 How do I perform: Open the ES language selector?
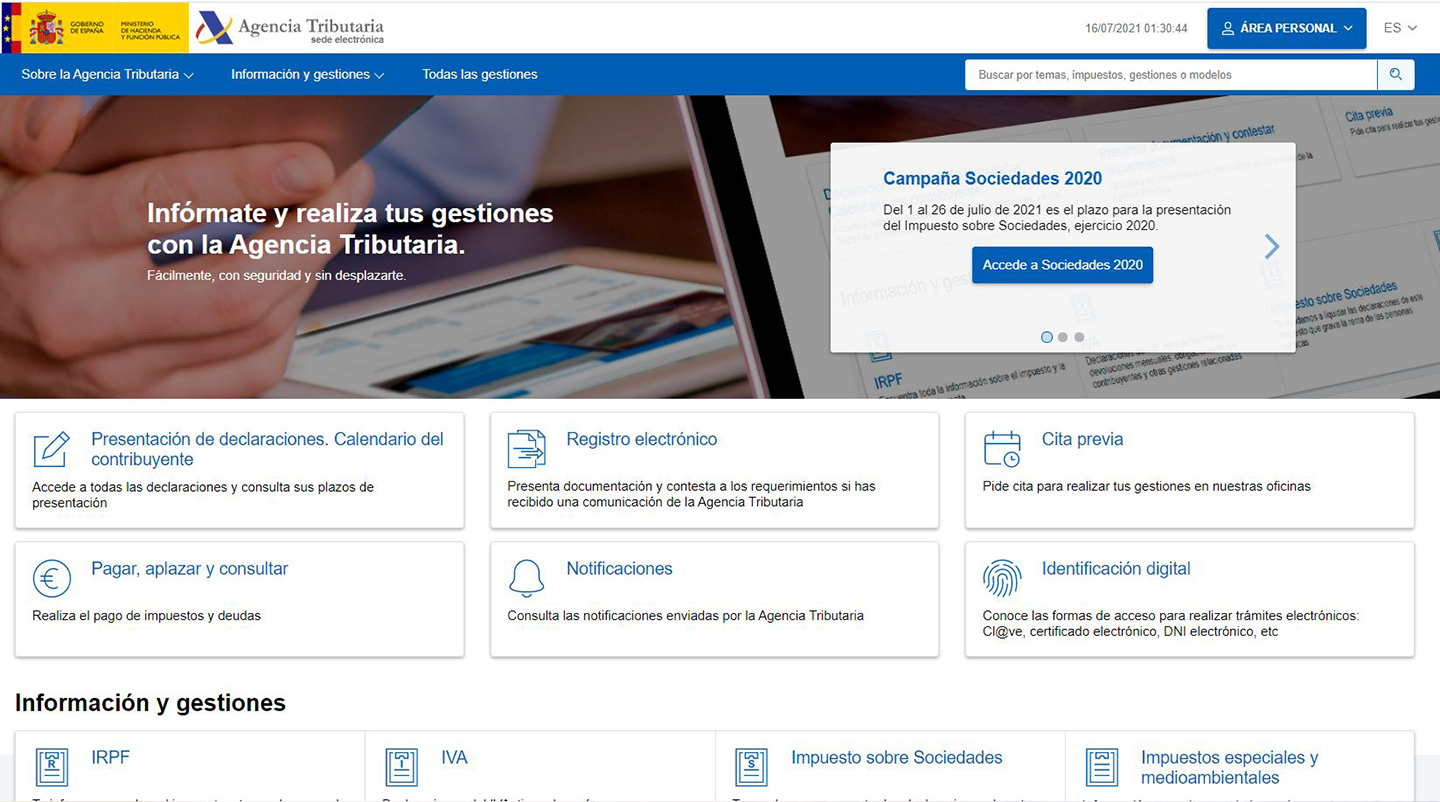coord(1400,28)
